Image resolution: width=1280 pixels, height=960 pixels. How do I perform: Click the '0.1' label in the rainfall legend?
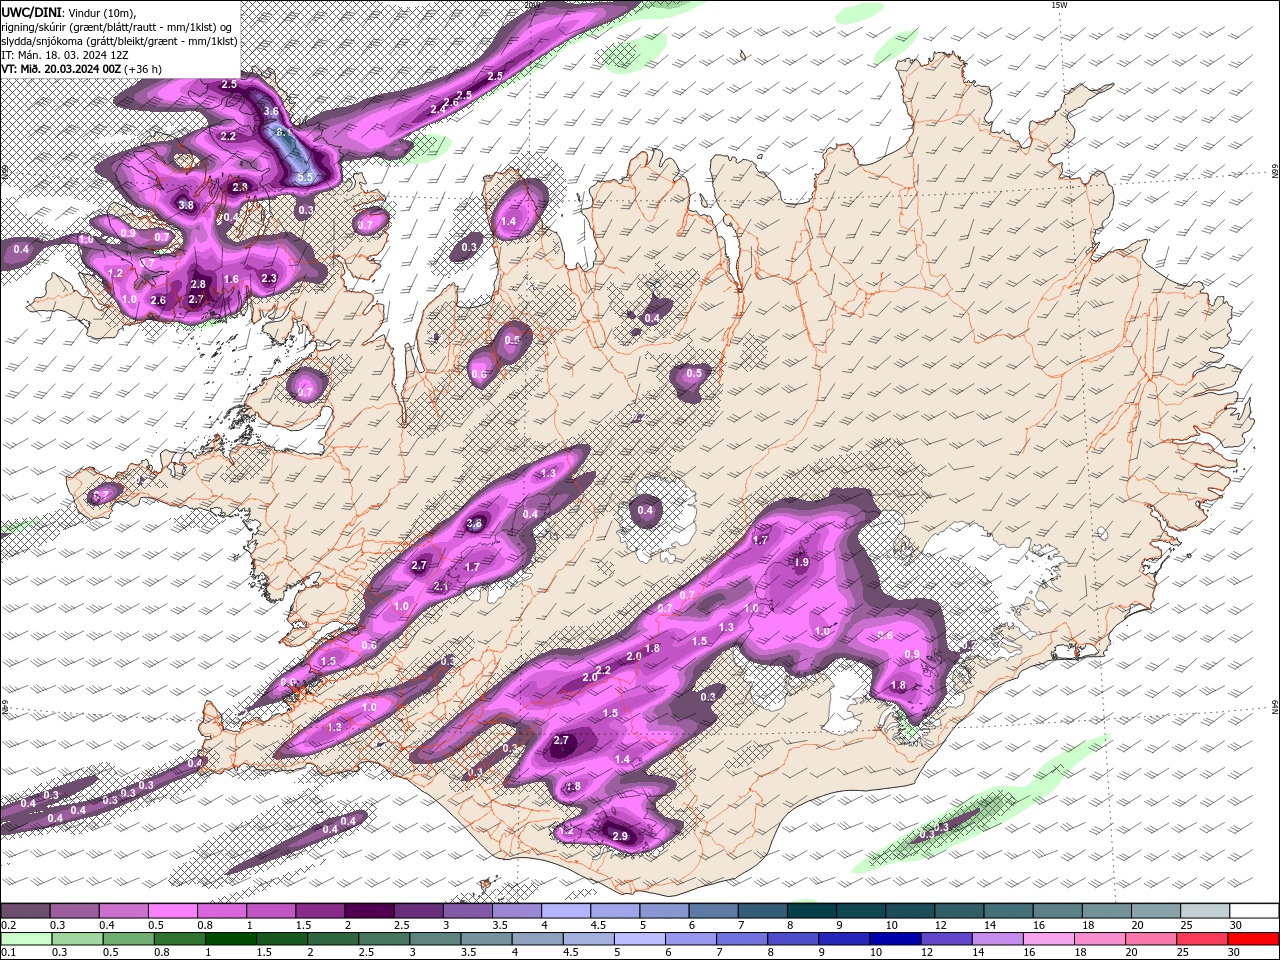pyautogui.click(x=8, y=953)
